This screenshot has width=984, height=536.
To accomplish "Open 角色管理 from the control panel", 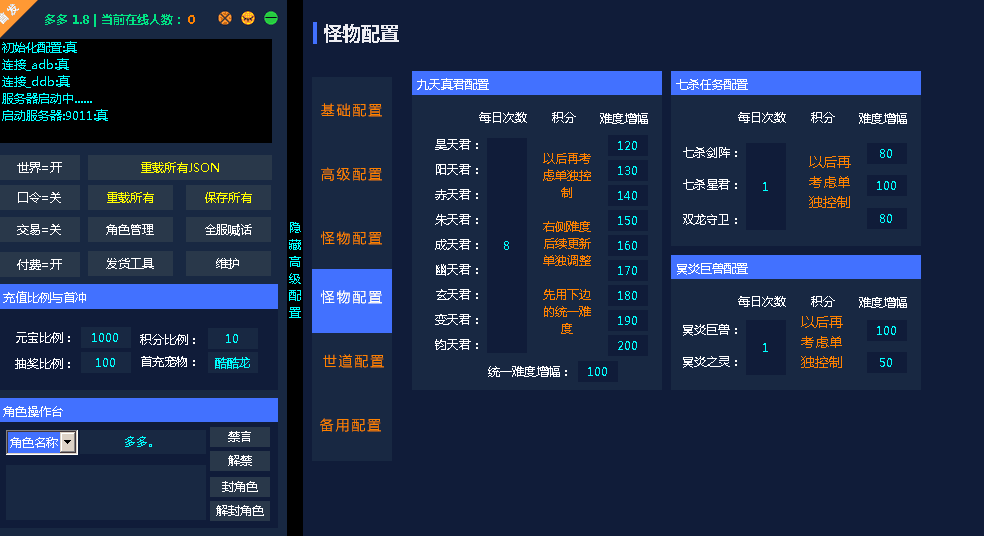I will tap(130, 230).
